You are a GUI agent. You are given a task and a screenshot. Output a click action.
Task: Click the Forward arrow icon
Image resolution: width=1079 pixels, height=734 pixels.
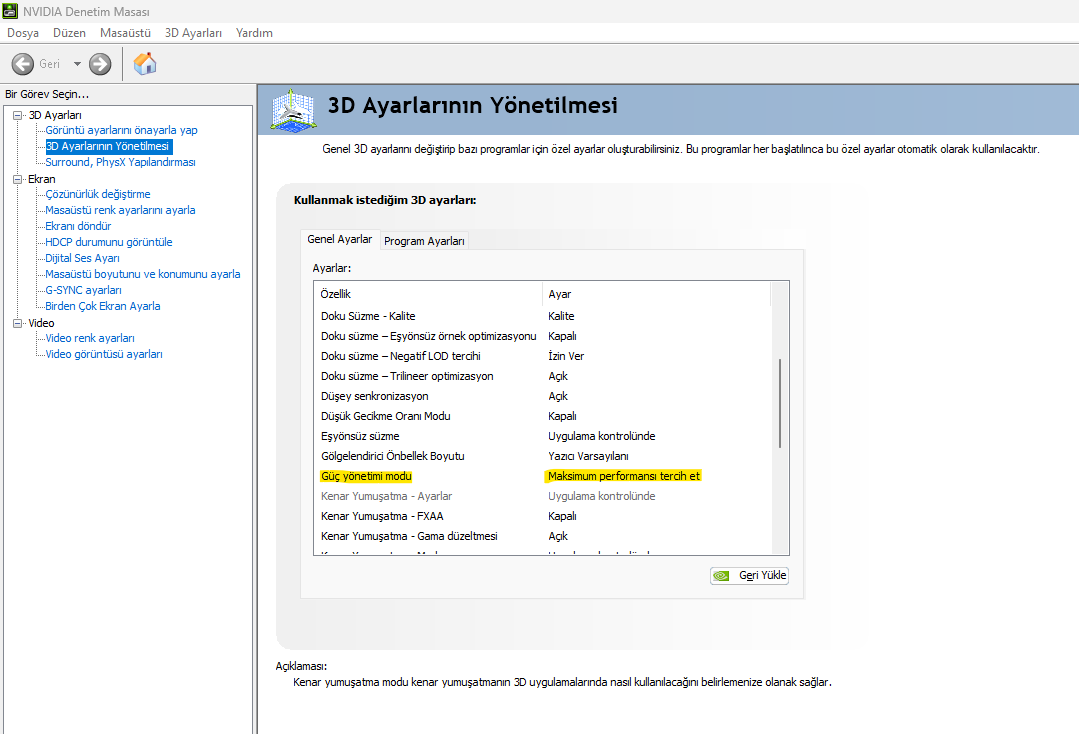tap(100, 64)
